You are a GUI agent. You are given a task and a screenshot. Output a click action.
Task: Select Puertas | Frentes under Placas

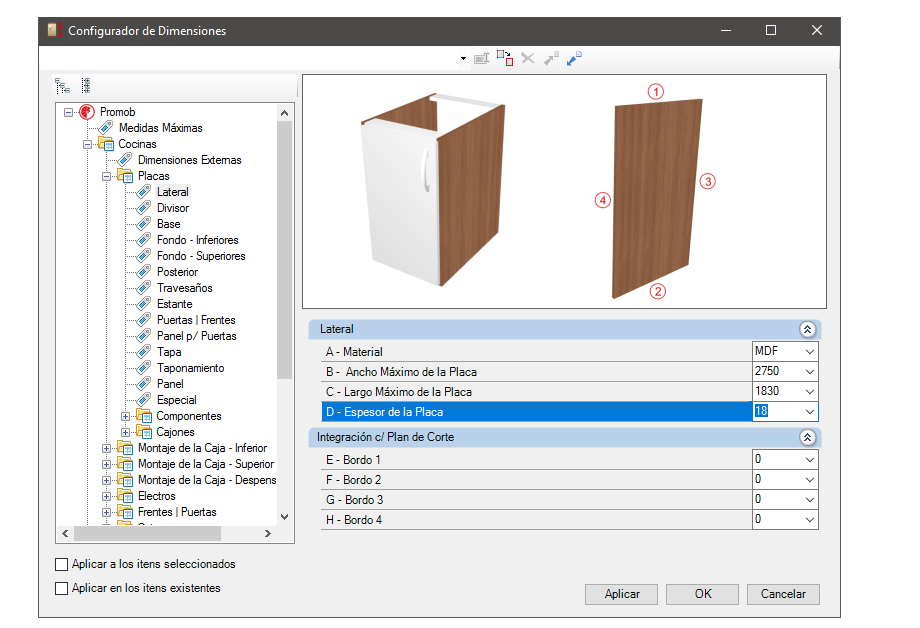pos(196,320)
